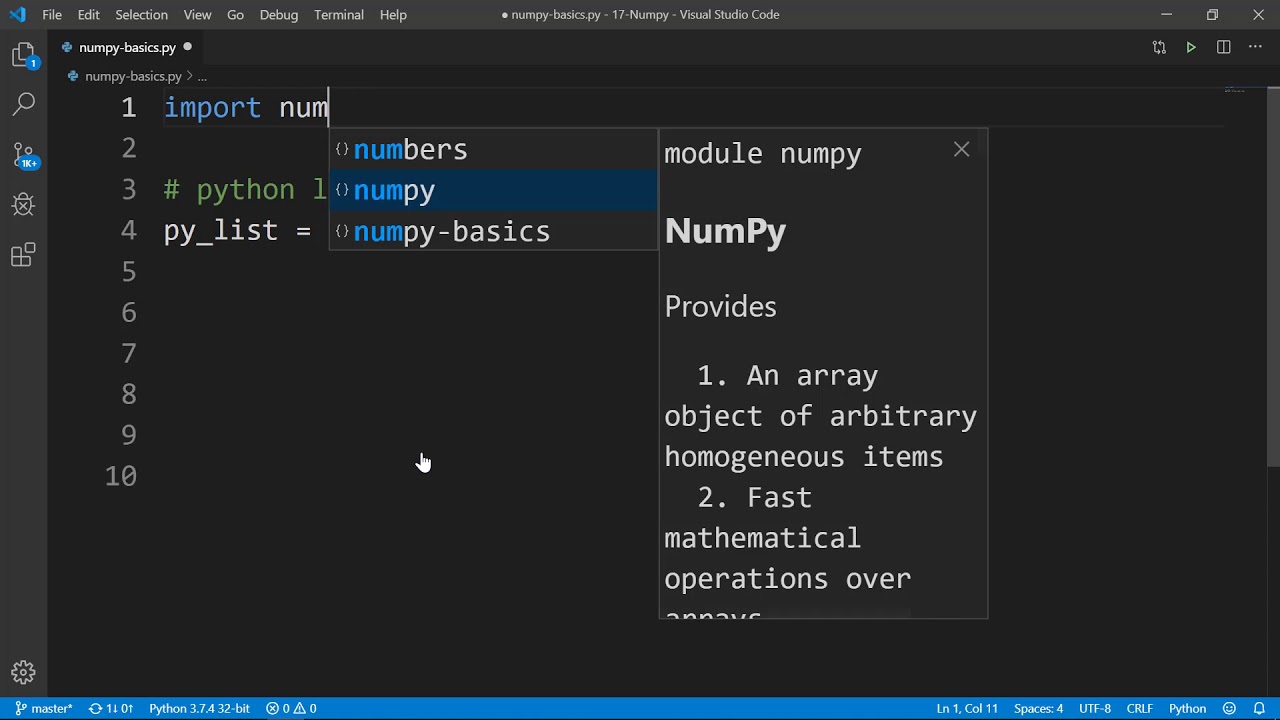Place cursor on the 'import num' line

[x=246, y=107]
